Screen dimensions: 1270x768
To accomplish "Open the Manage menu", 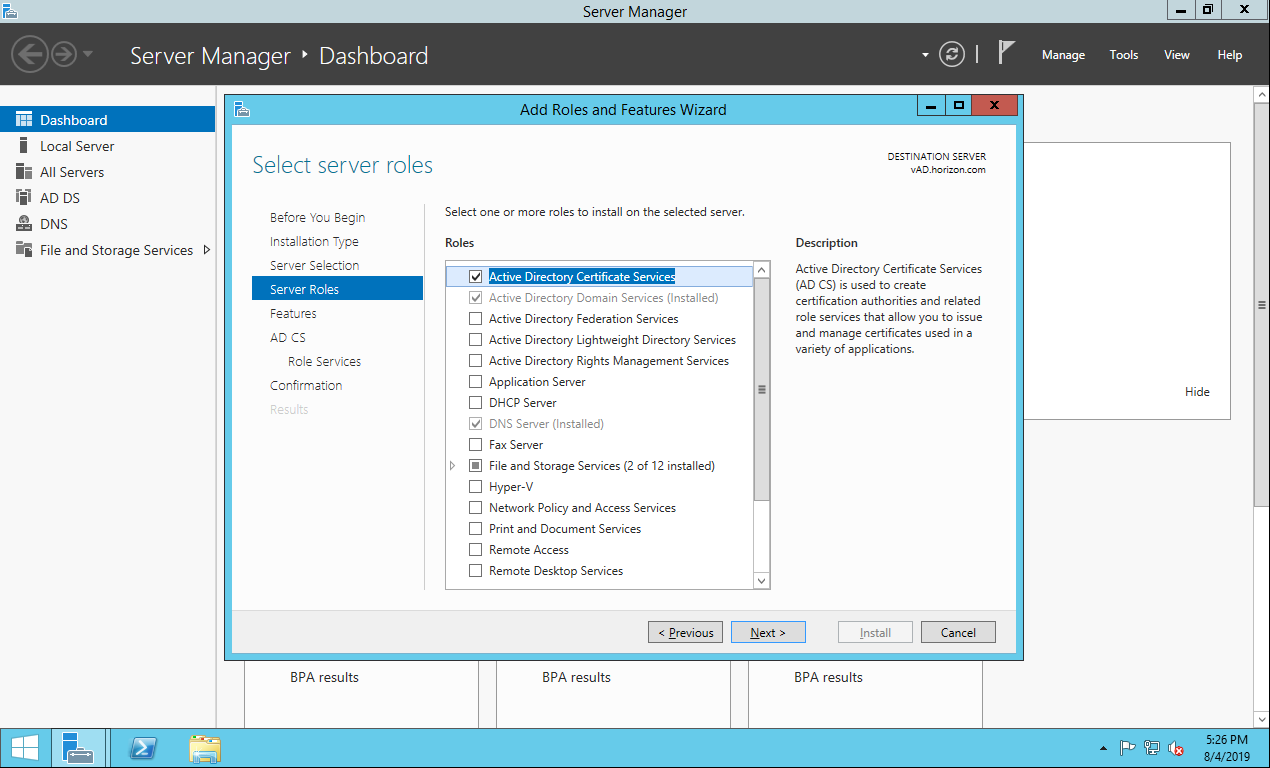I will coord(1063,55).
